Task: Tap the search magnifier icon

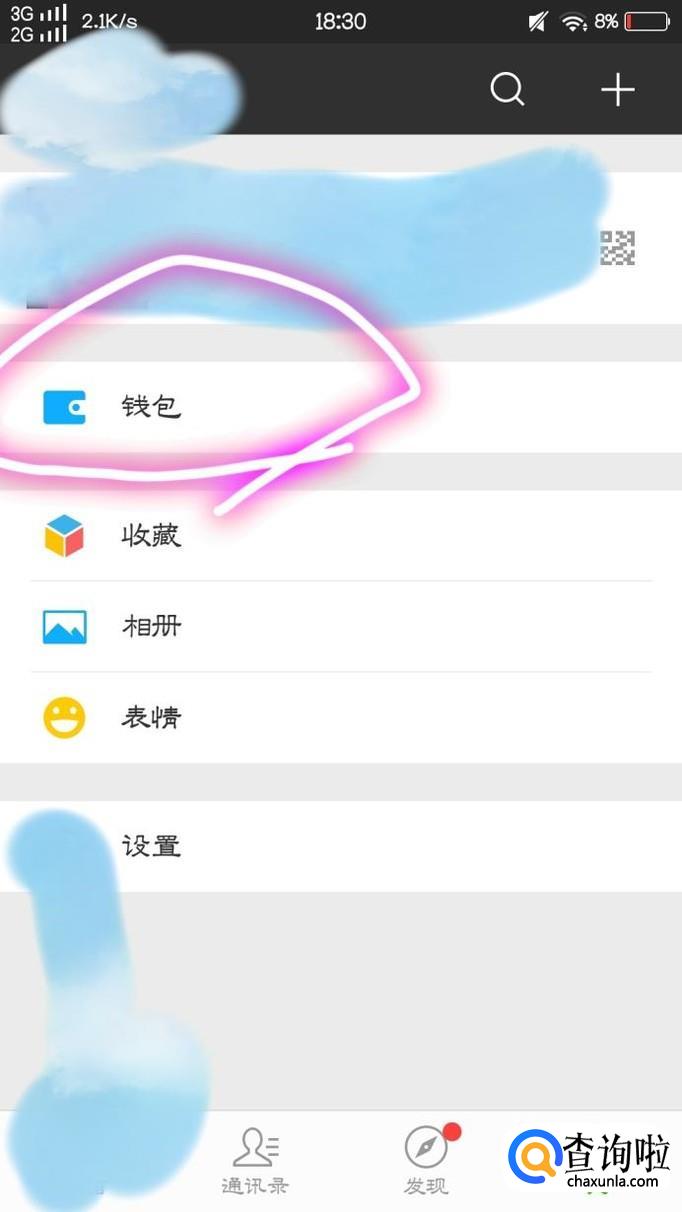Action: 507,90
